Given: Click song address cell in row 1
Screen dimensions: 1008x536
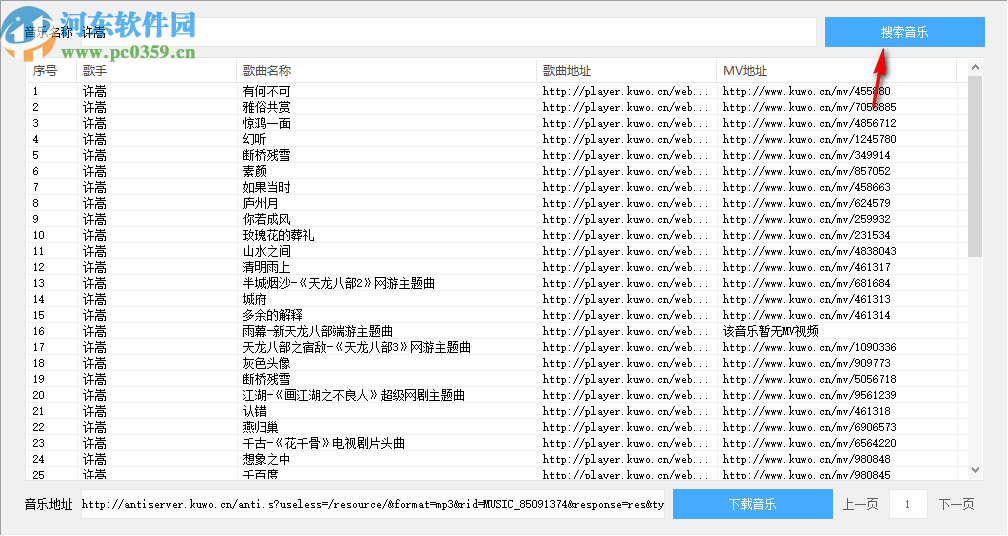Looking at the screenshot, I should [626, 91].
